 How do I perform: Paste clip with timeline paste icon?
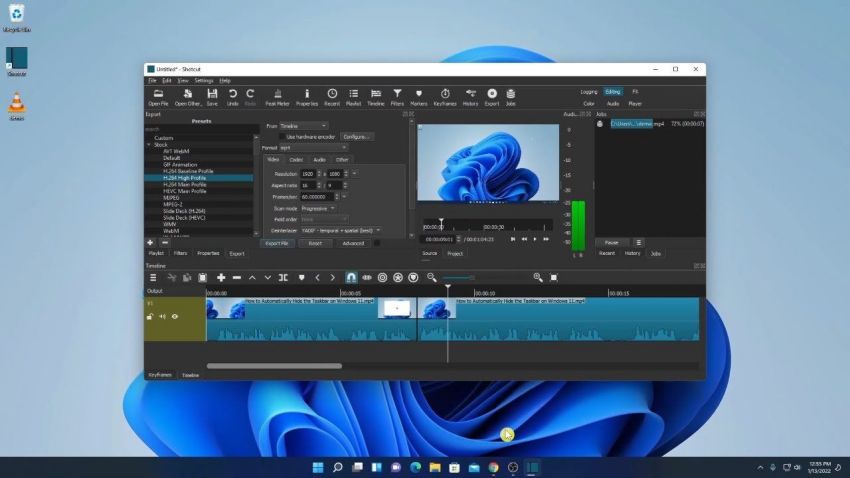(x=202, y=277)
